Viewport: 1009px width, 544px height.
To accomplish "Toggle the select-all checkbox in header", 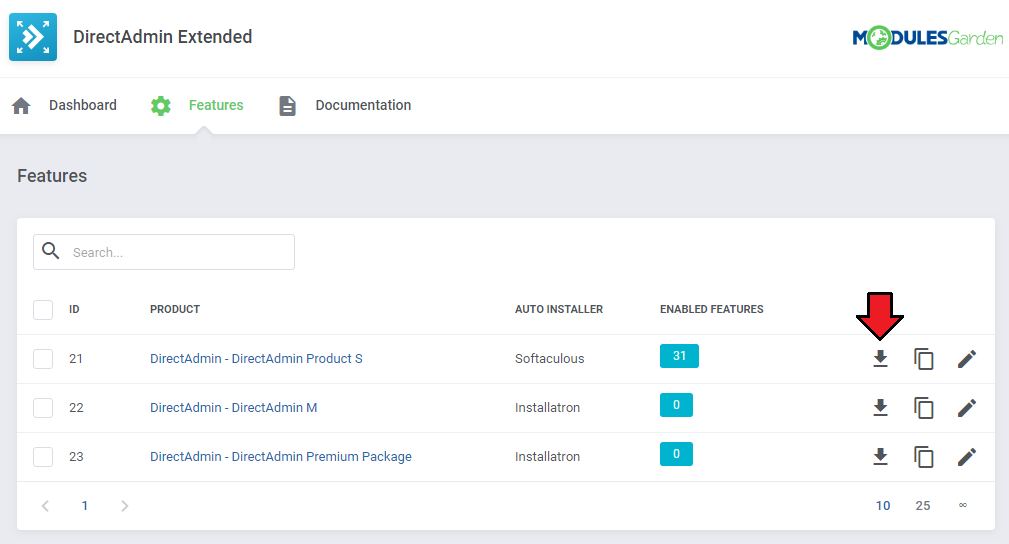I will pos(43,310).
